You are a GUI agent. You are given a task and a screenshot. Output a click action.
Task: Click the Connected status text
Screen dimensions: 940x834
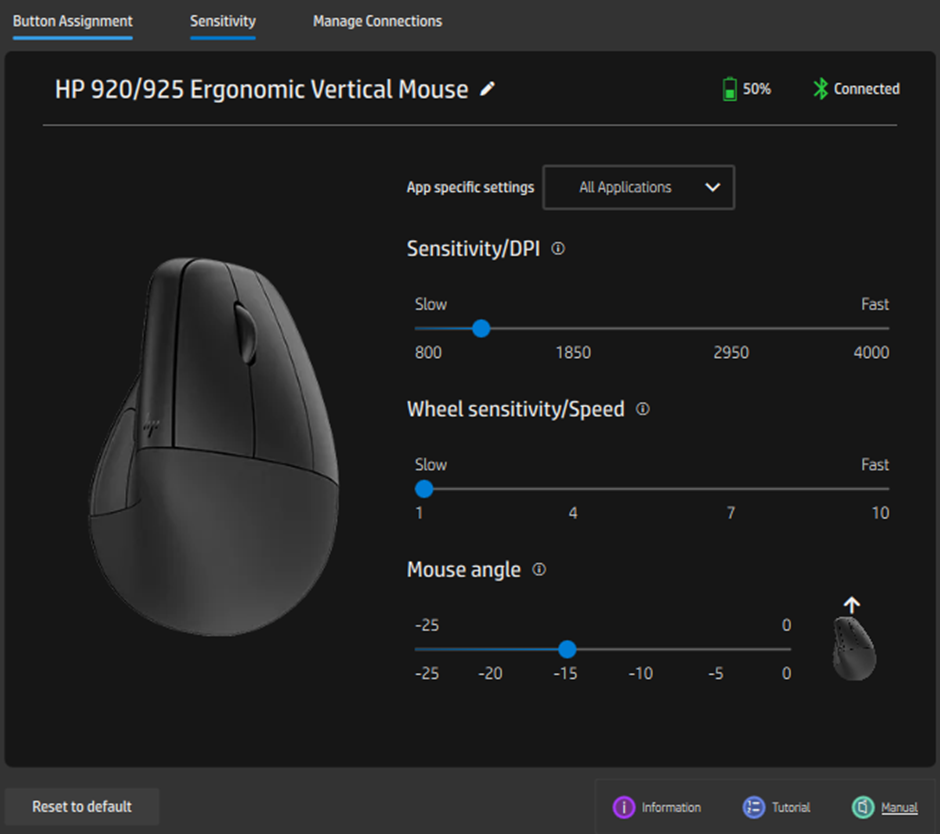pos(866,89)
